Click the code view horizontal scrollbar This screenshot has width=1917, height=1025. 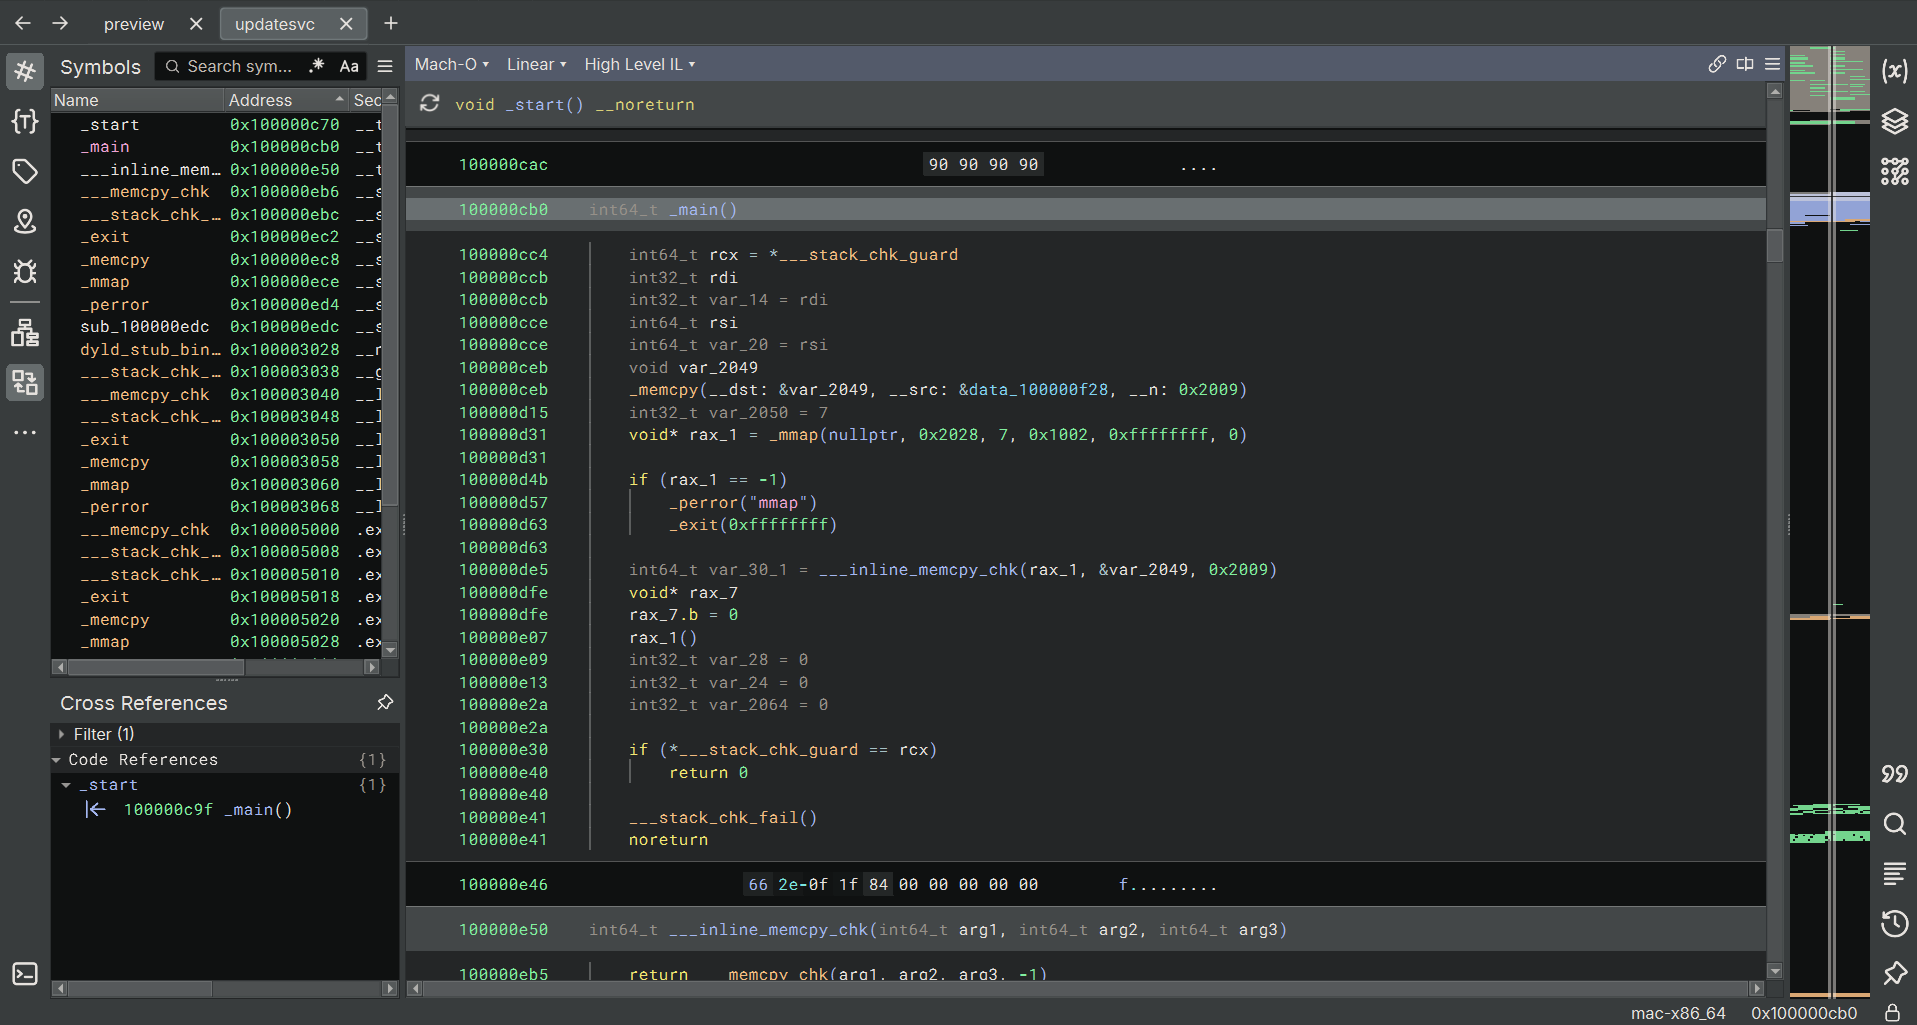[1085, 988]
